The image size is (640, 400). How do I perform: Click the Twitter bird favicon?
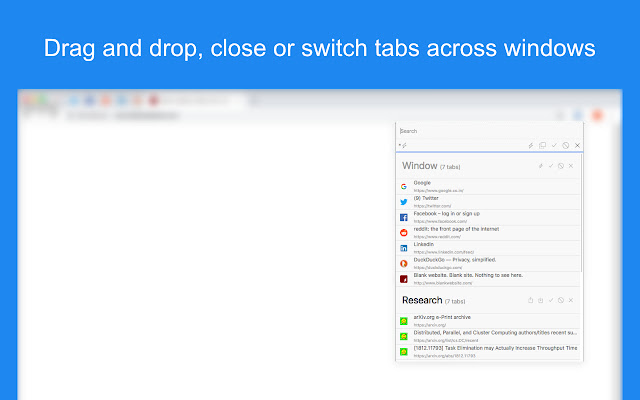[x=404, y=202]
